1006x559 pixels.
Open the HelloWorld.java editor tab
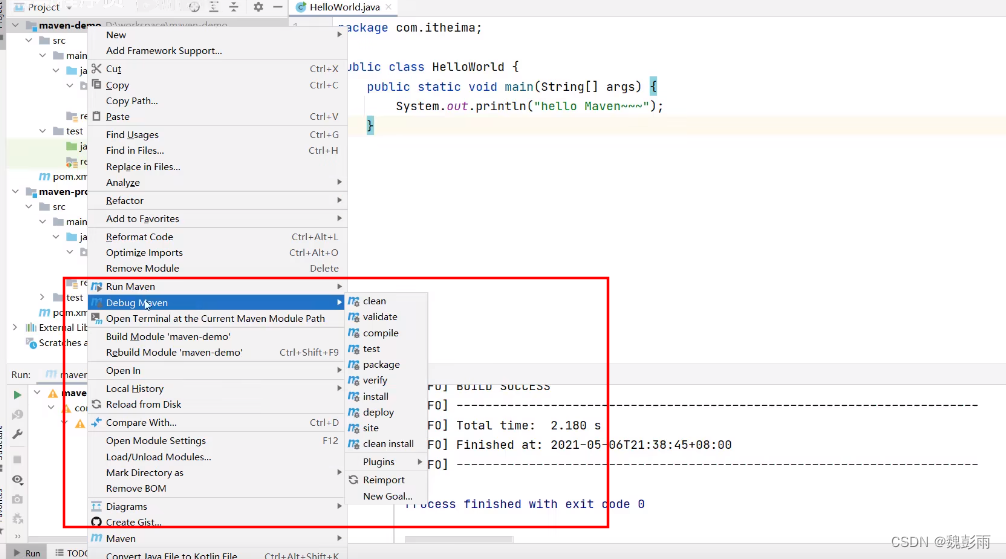(344, 7)
